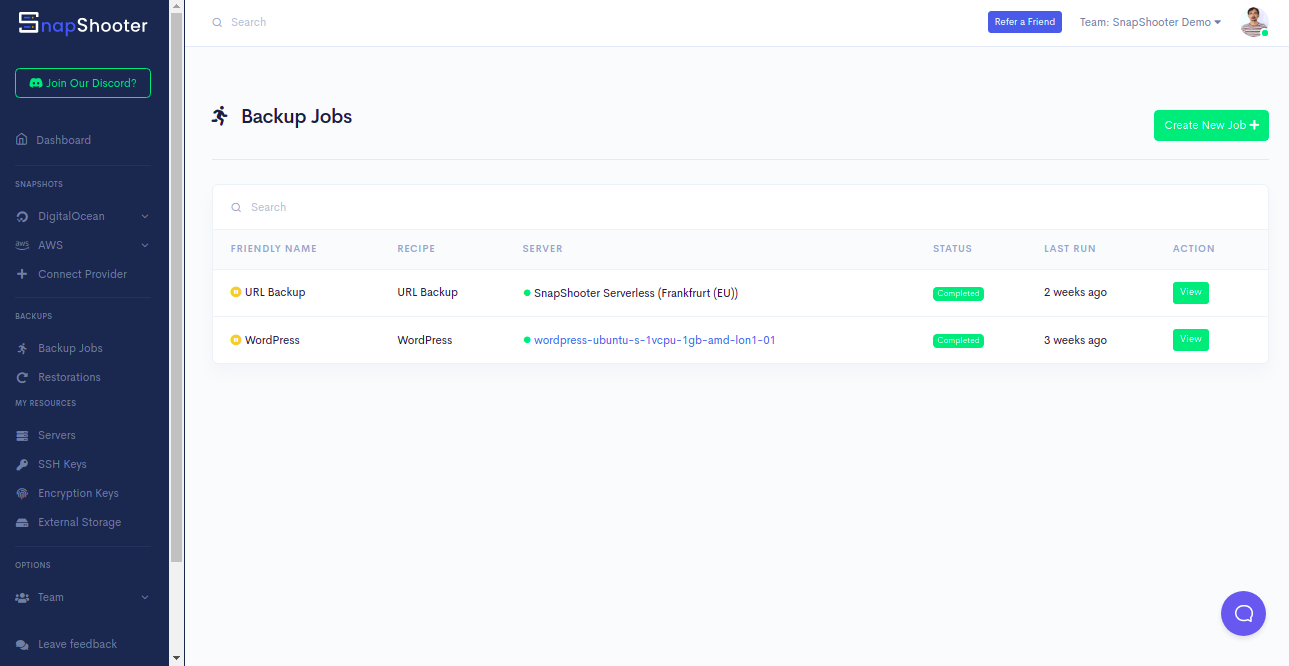
Task: View the URL Backup job
Action: 1191,292
